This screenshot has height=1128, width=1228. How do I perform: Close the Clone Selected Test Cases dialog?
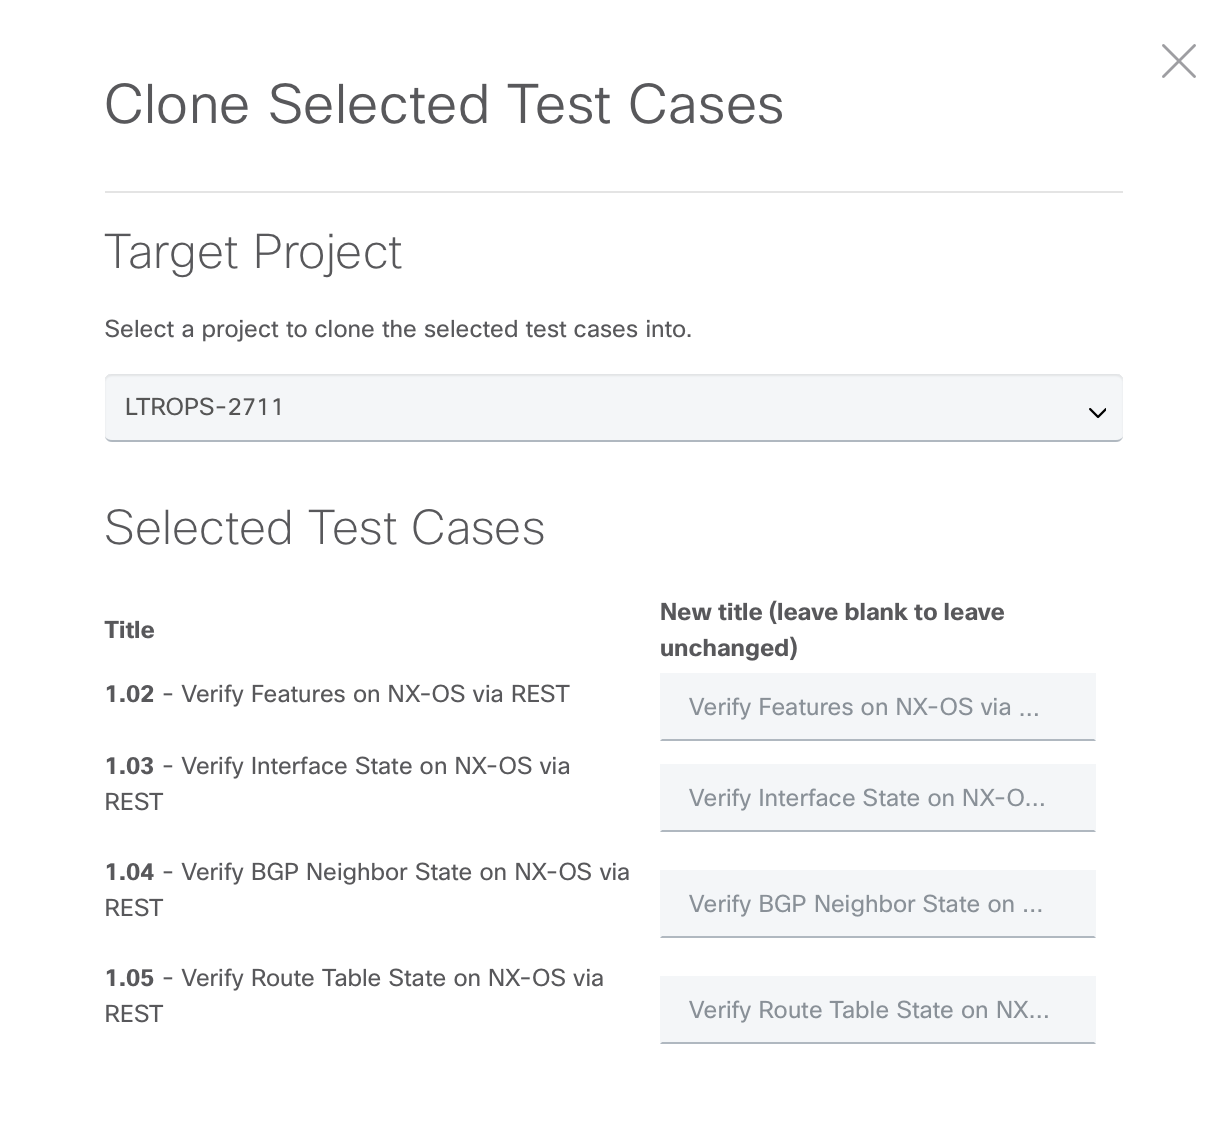coord(1178,61)
